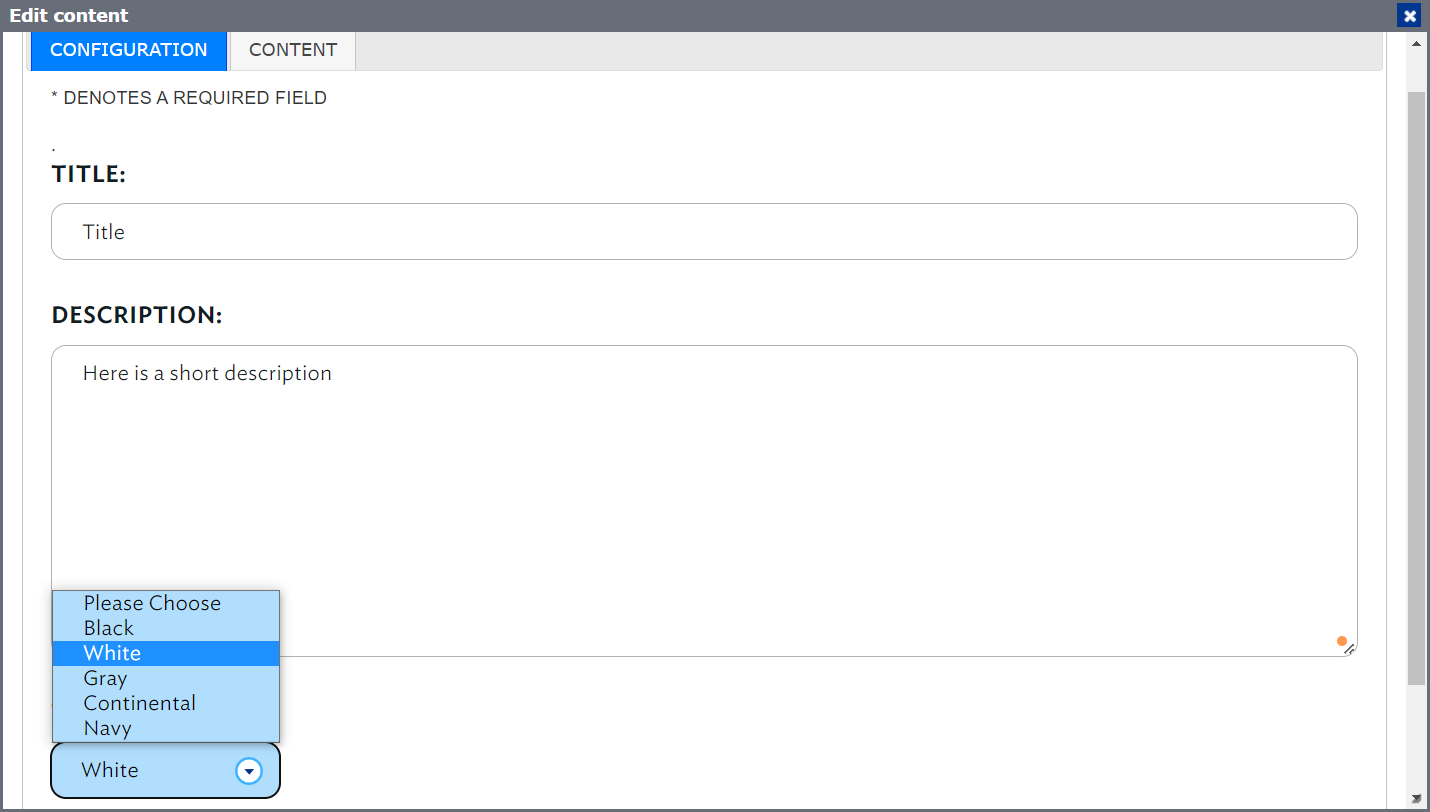Viewport: 1430px width, 812px height.
Task: Click the vertical scrollbar thumb
Action: 1416,388
